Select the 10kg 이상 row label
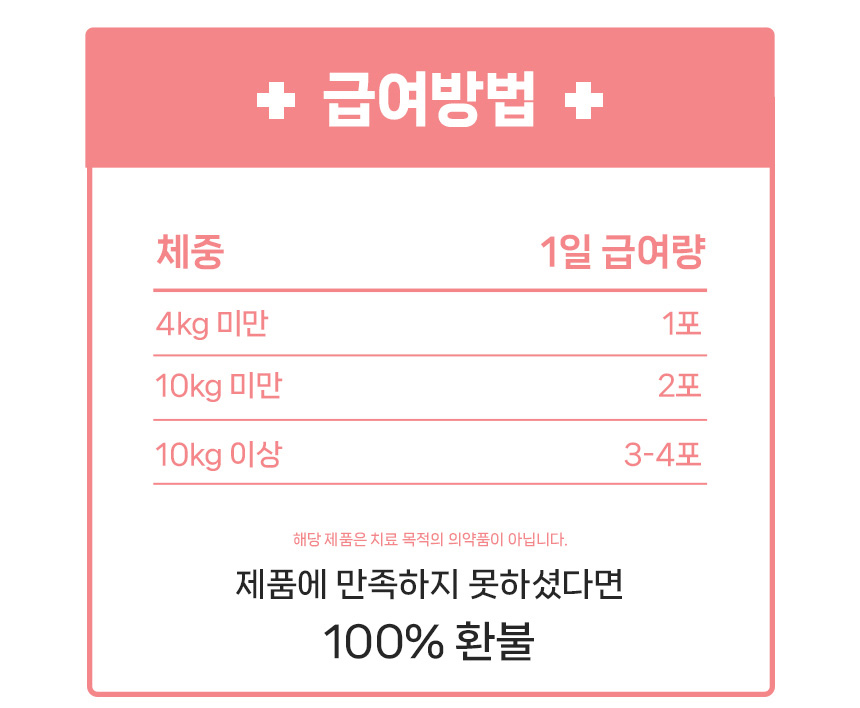Image resolution: width=860 pixels, height=708 pixels. click(x=218, y=455)
